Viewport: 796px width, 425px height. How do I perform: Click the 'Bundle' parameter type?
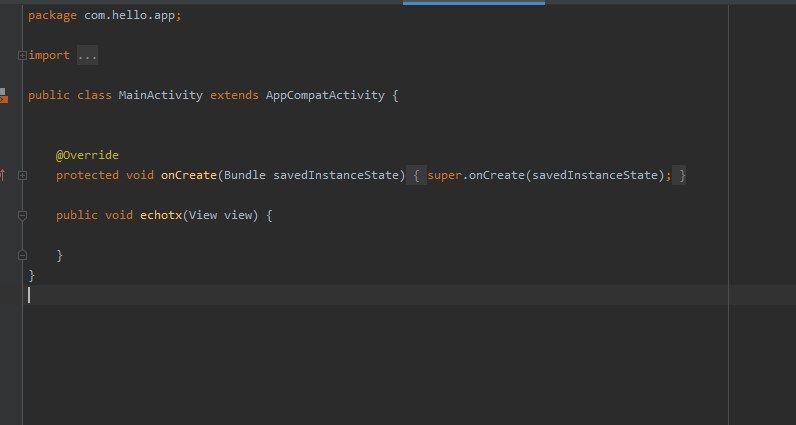[245, 175]
